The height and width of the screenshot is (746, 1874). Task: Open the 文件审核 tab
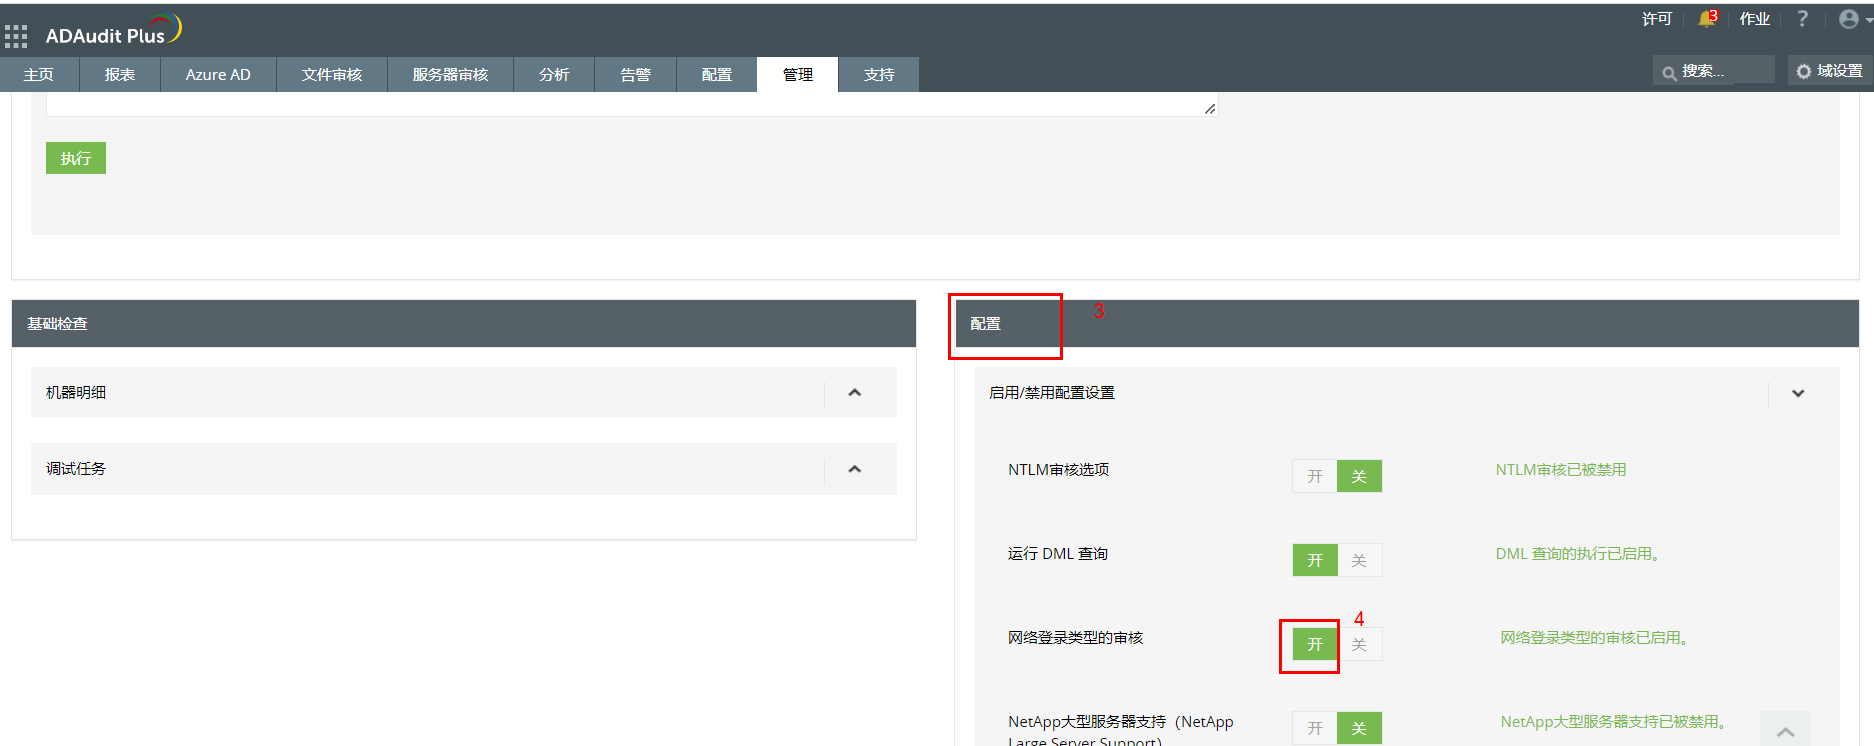(332, 75)
